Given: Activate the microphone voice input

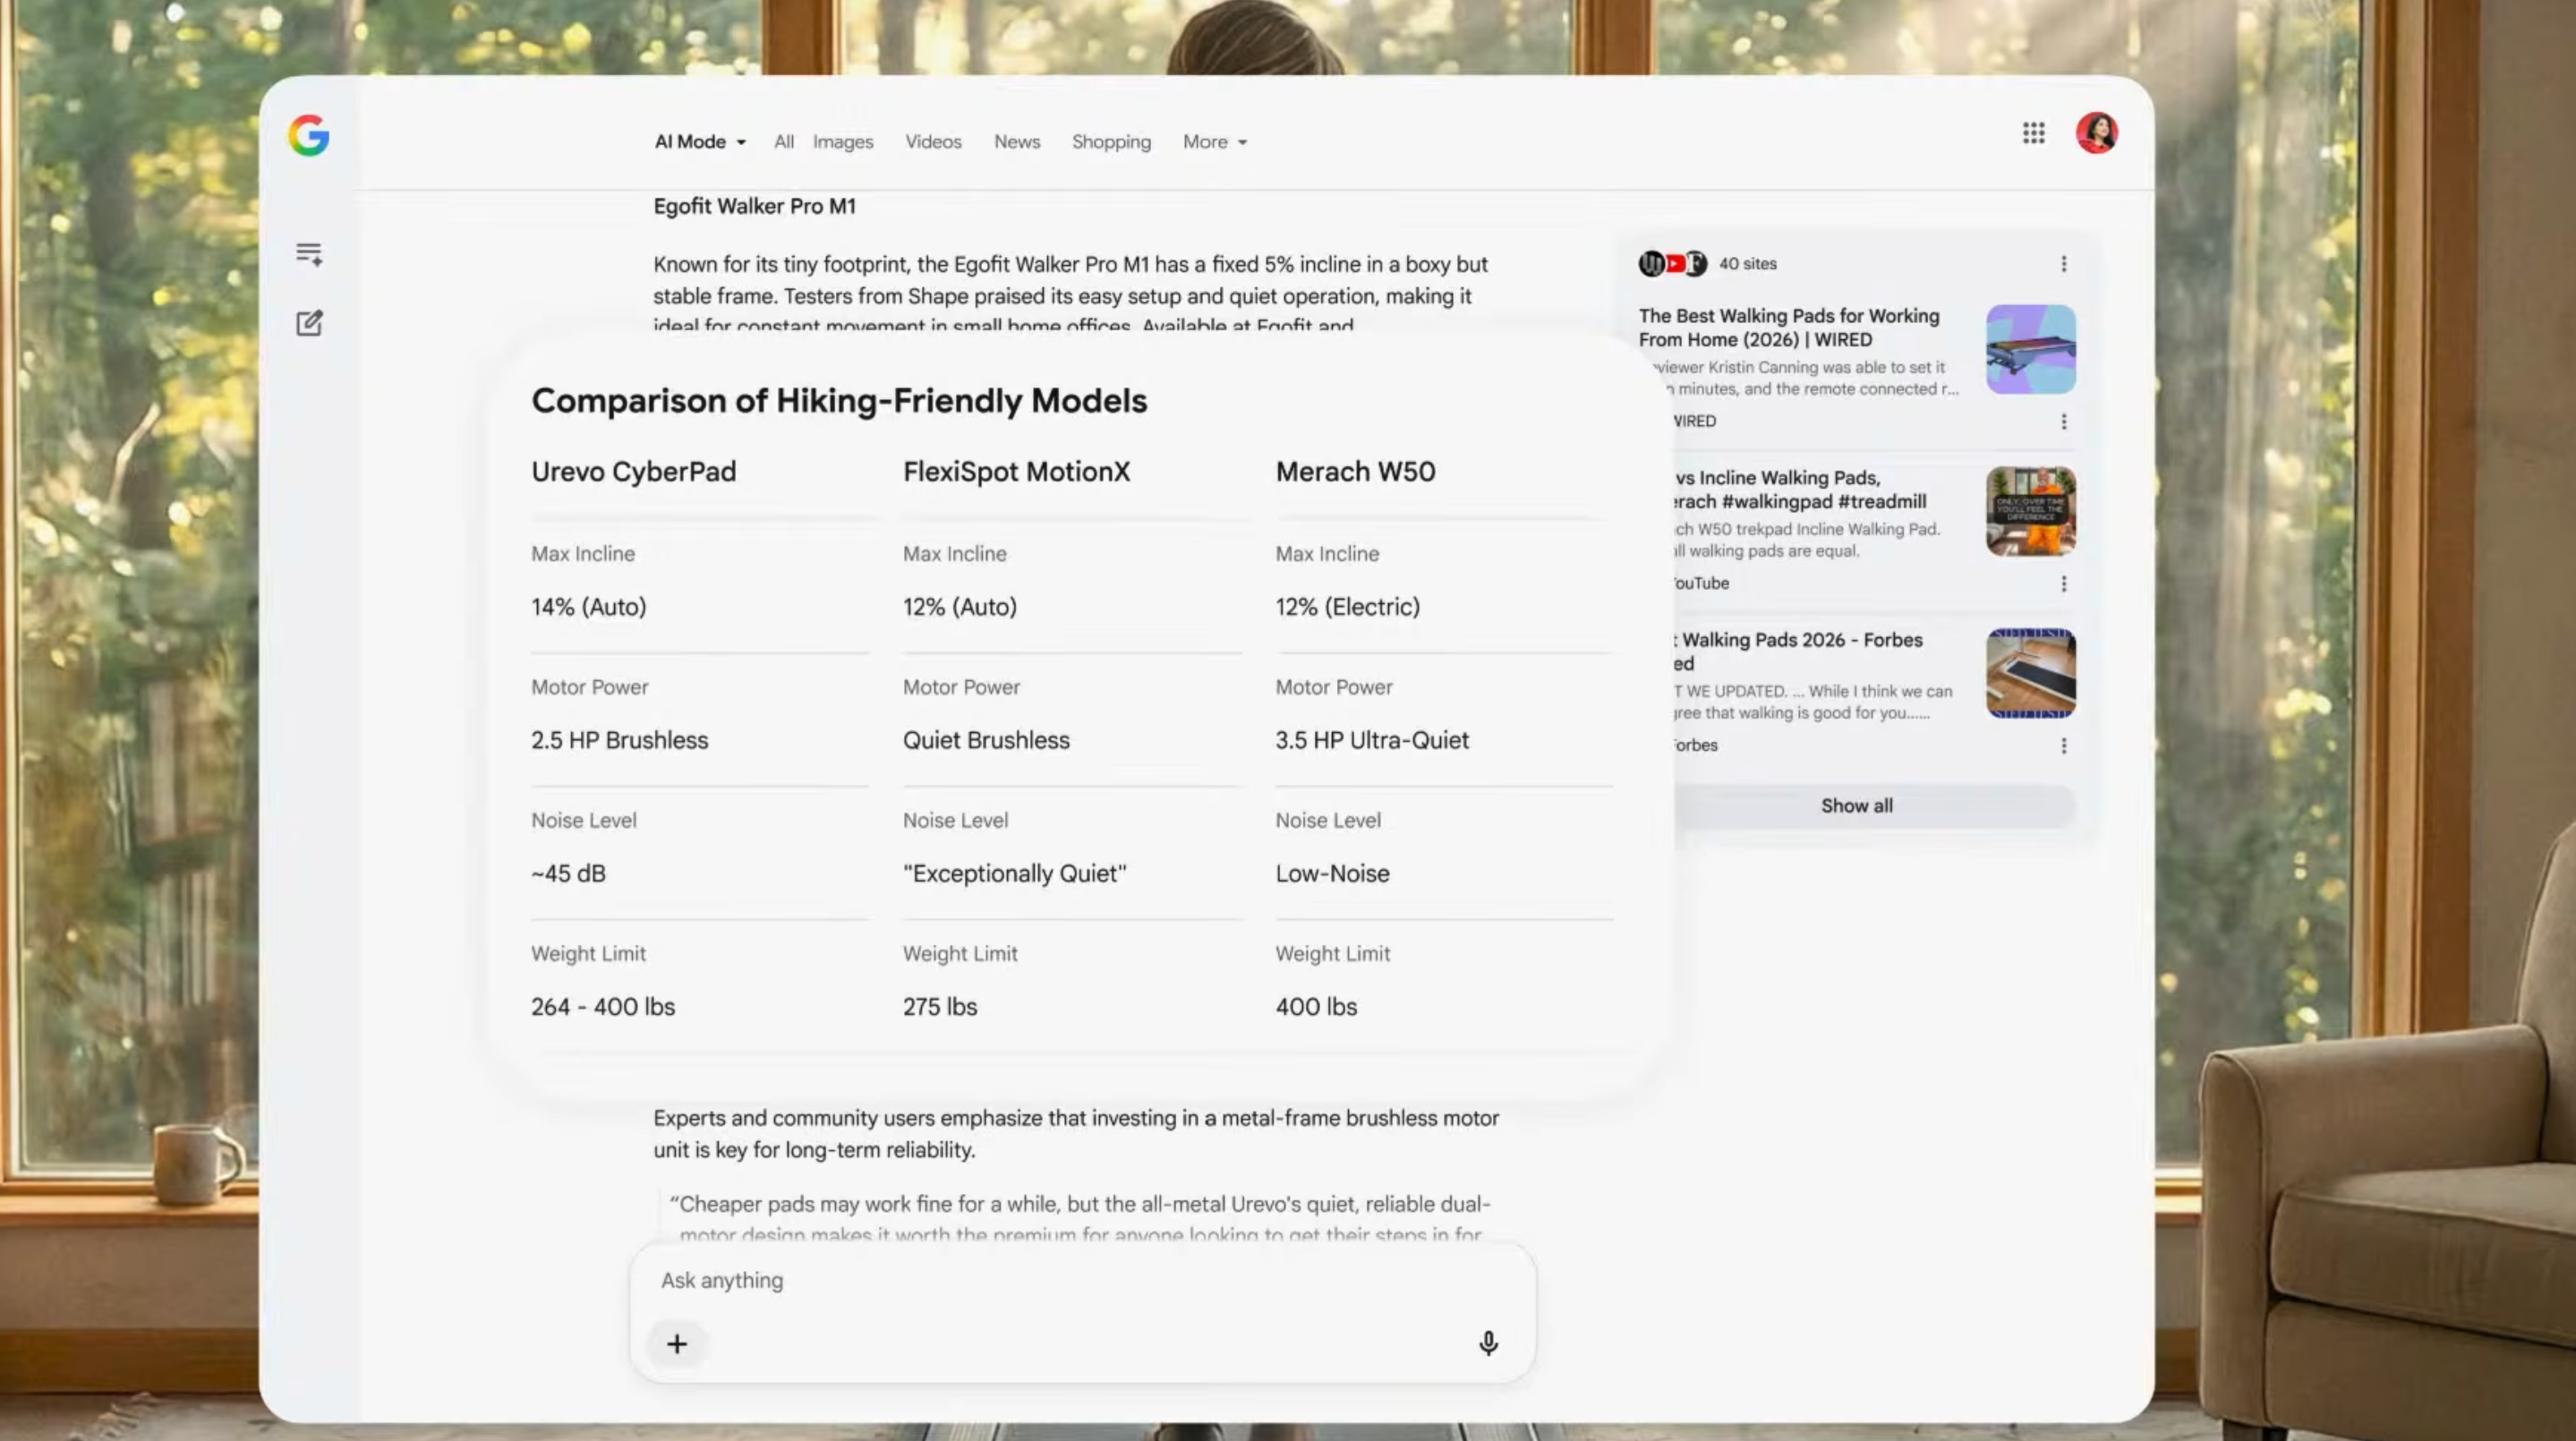Looking at the screenshot, I should (1488, 1343).
